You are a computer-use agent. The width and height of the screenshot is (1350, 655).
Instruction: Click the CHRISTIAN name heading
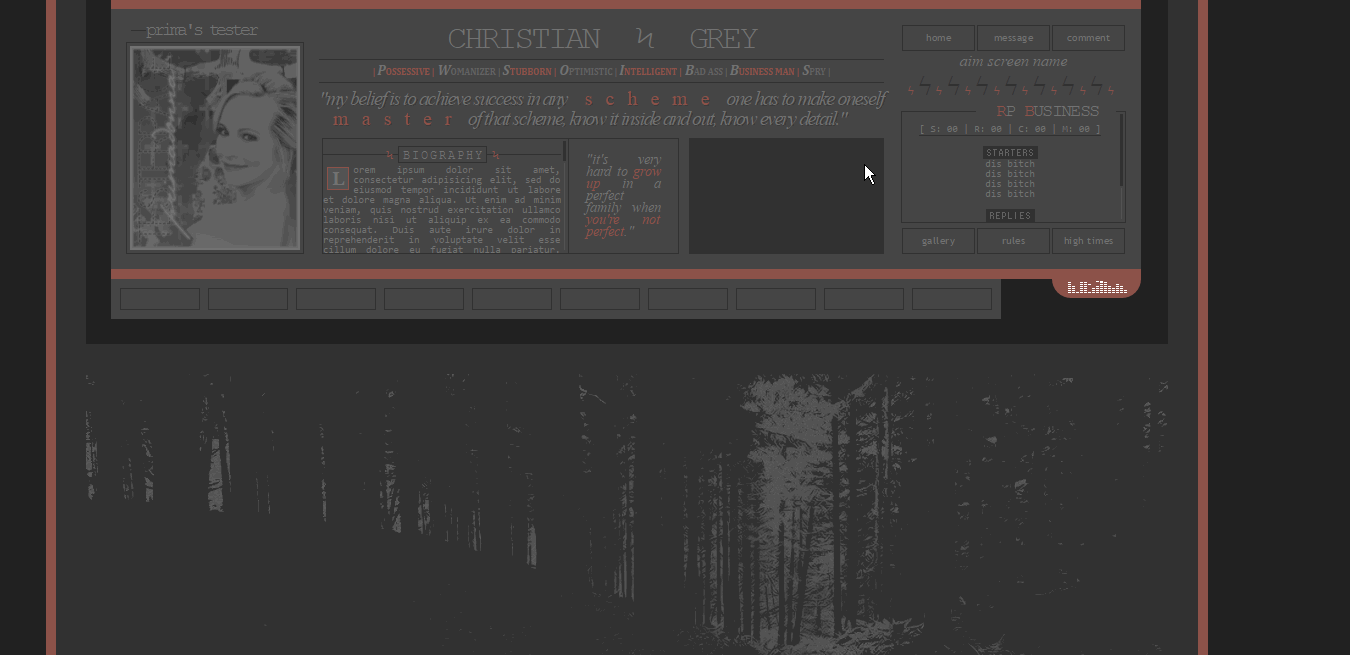pyautogui.click(x=524, y=39)
